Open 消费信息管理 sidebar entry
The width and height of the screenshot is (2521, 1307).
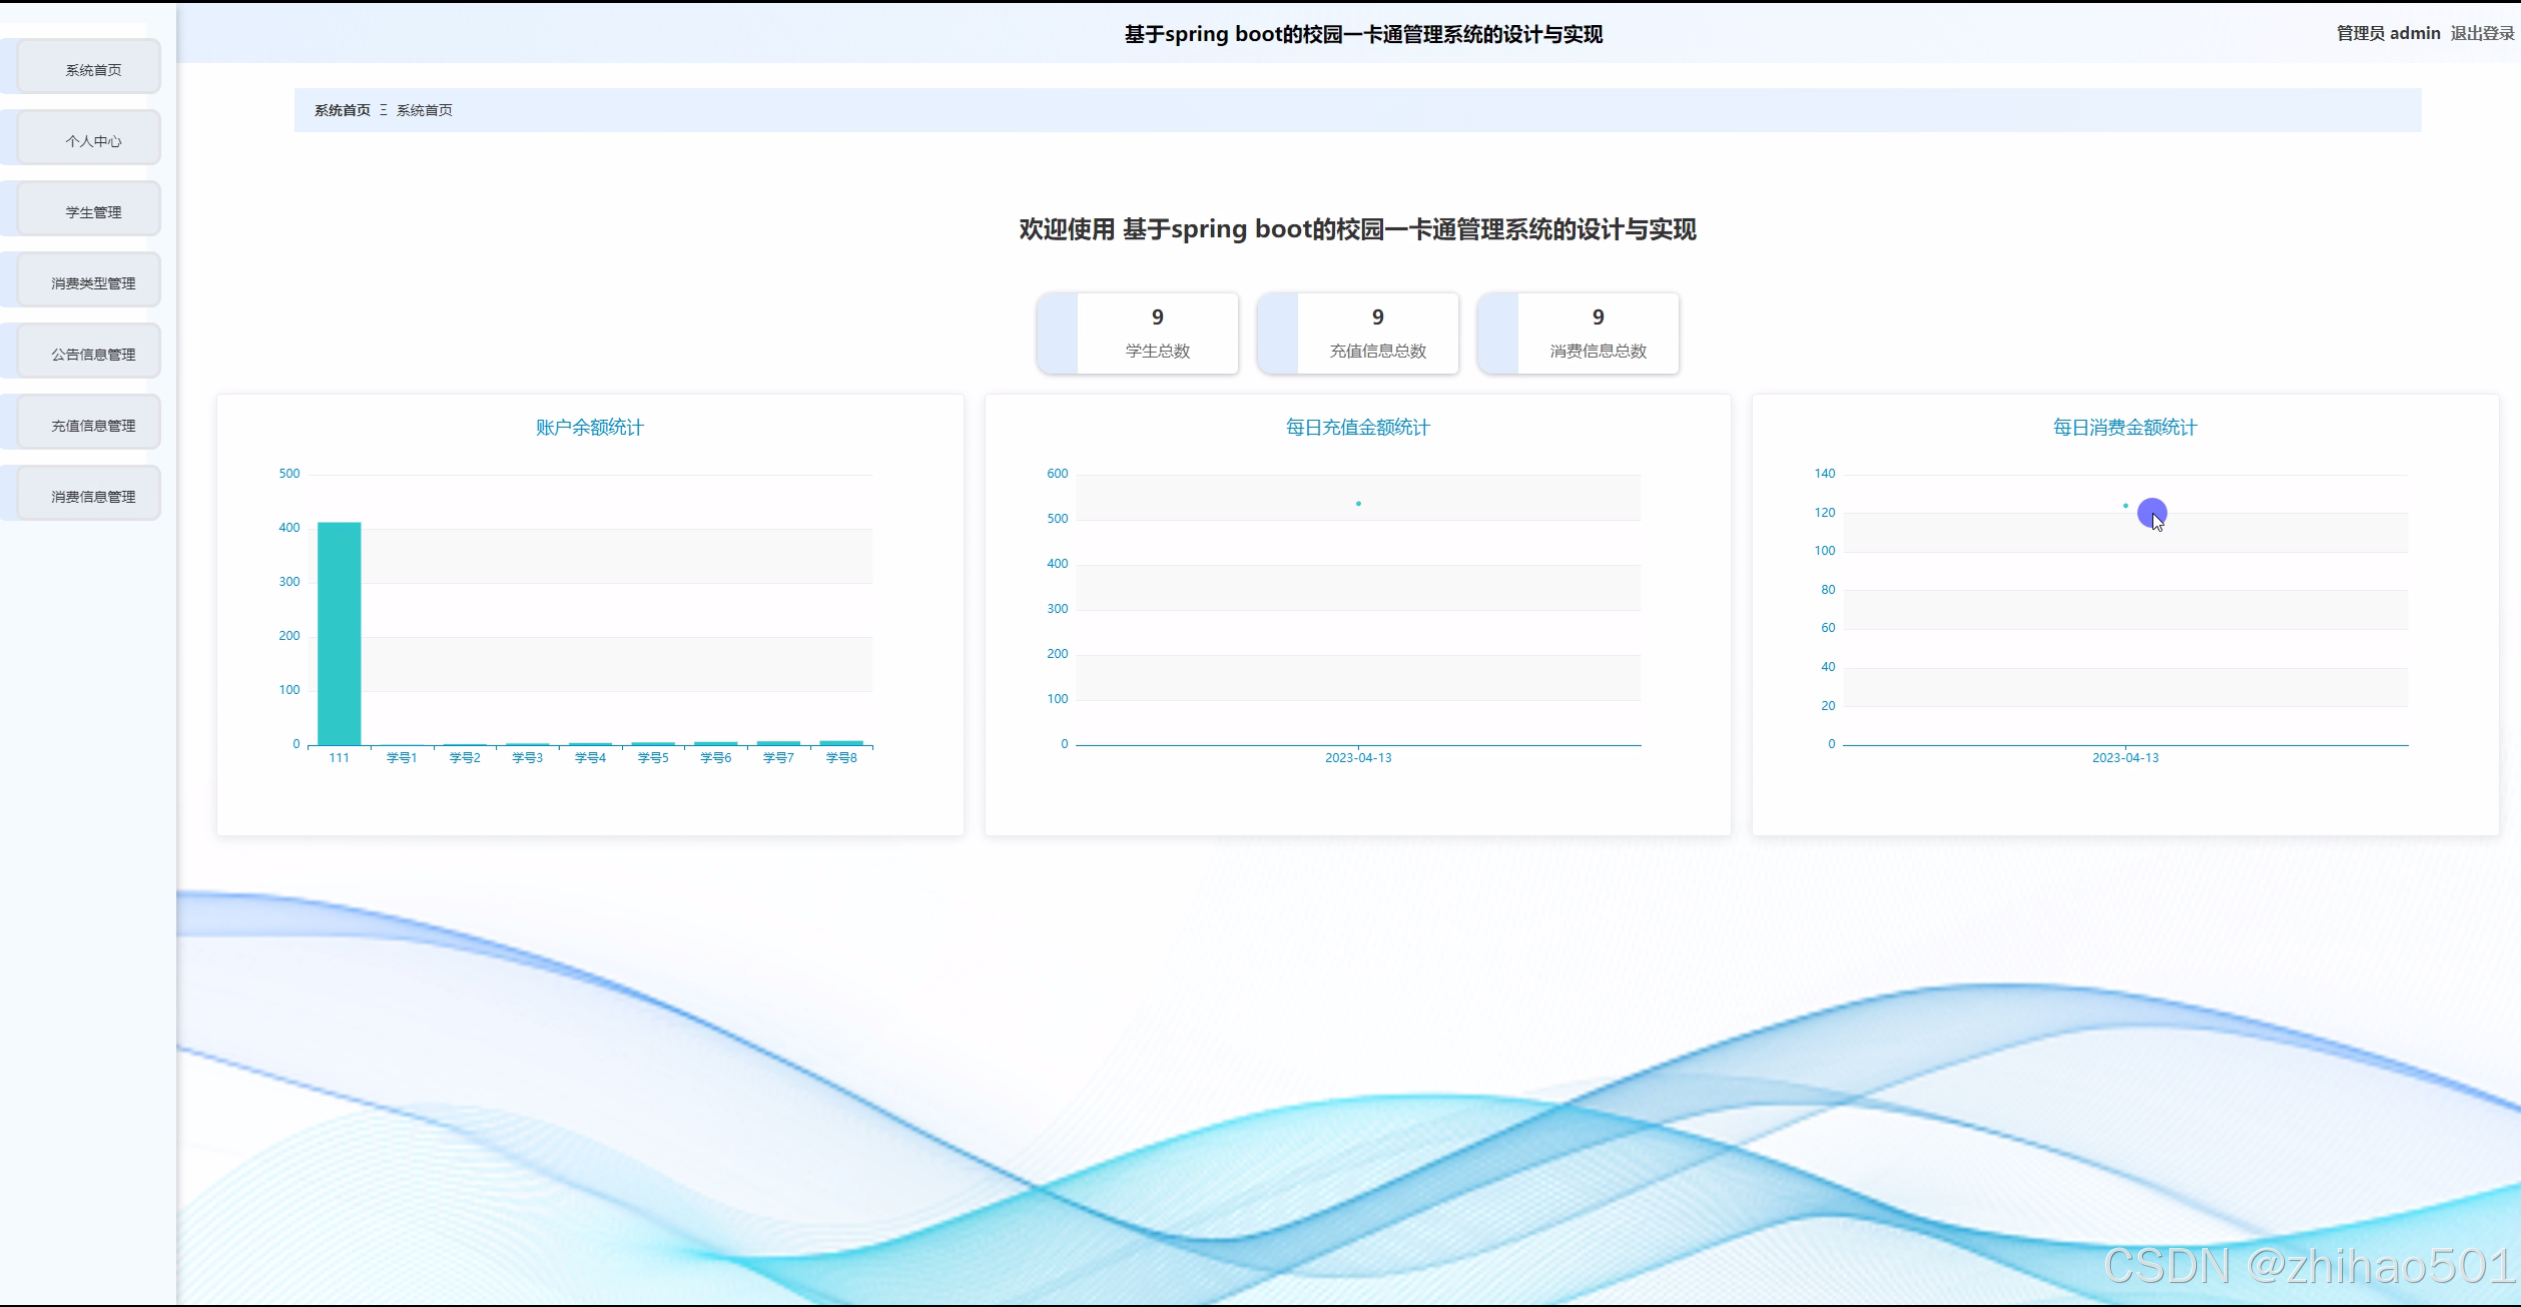pyautogui.click(x=92, y=495)
